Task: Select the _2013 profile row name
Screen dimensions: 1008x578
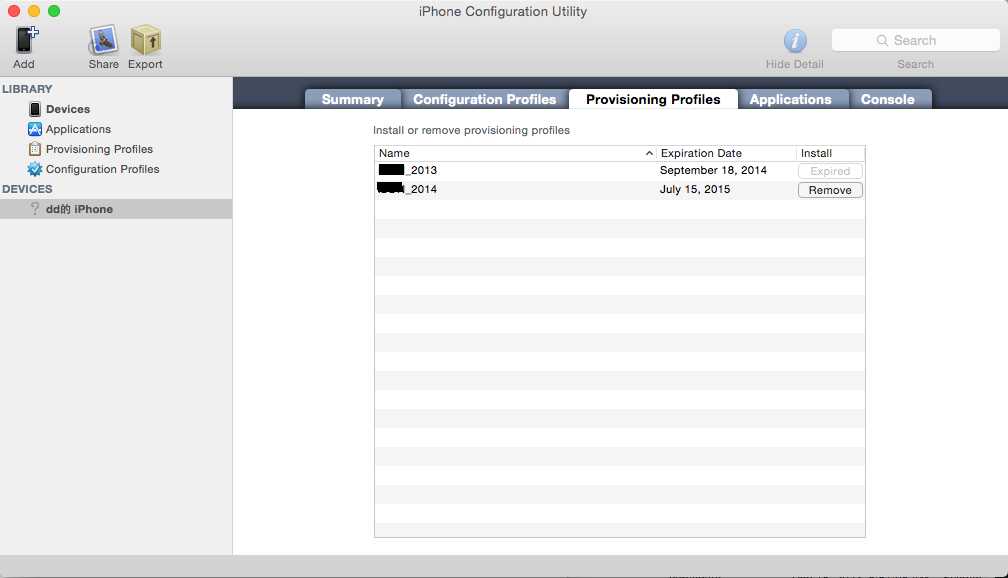Action: click(x=408, y=170)
